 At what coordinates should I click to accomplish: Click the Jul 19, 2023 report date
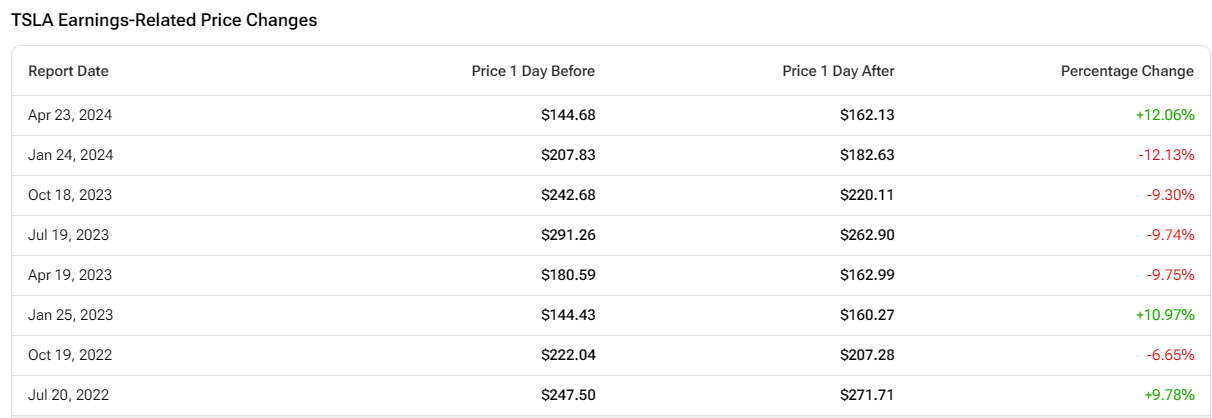[x=69, y=235]
